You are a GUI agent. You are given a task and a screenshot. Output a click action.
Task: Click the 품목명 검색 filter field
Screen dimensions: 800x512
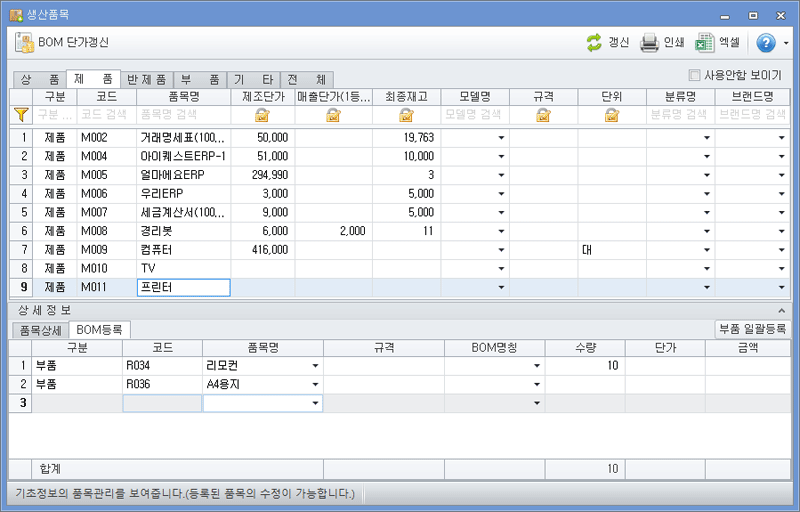click(x=182, y=115)
